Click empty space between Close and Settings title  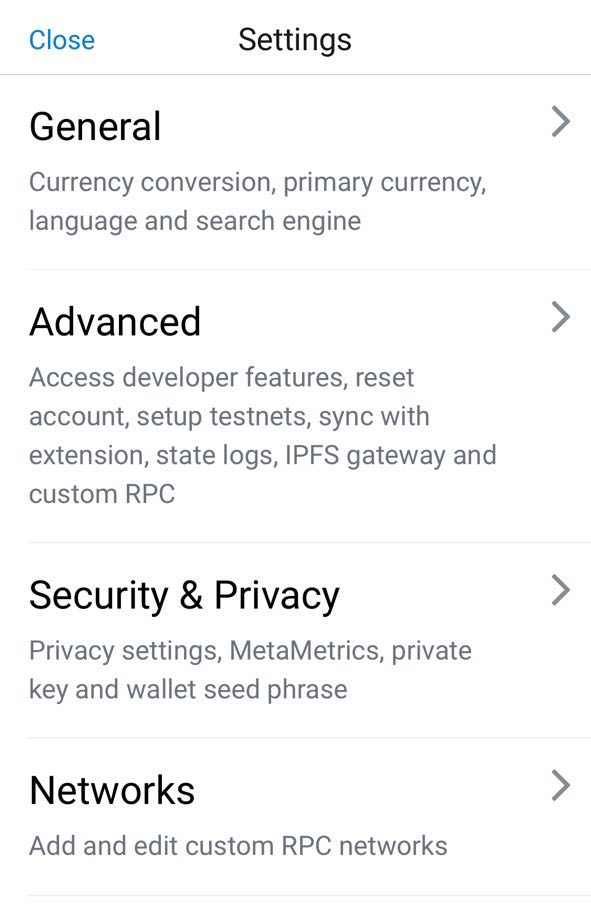point(167,40)
